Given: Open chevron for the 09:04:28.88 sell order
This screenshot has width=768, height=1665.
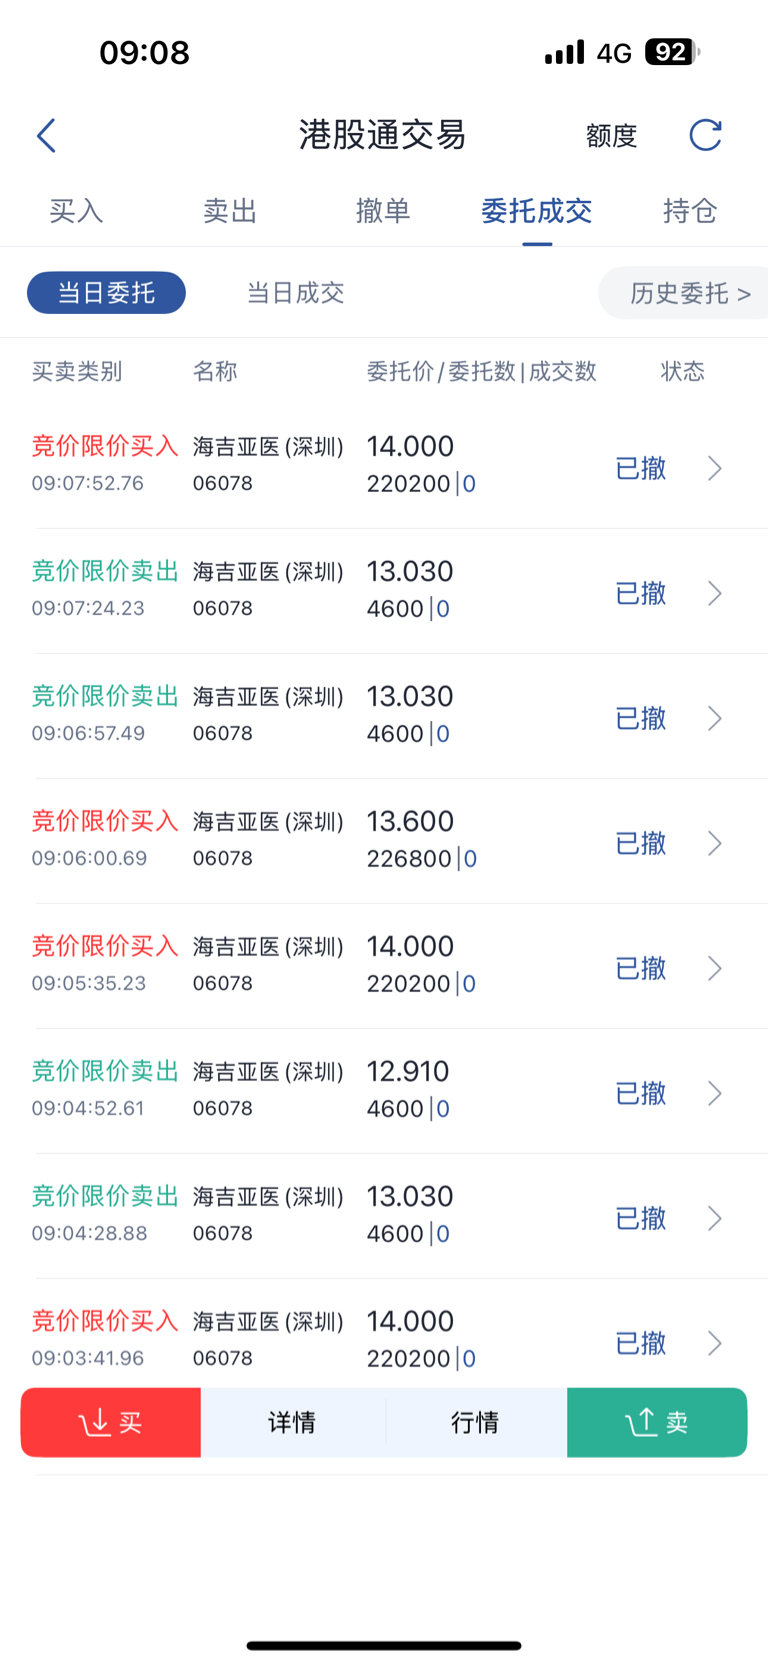Looking at the screenshot, I should tap(714, 1218).
